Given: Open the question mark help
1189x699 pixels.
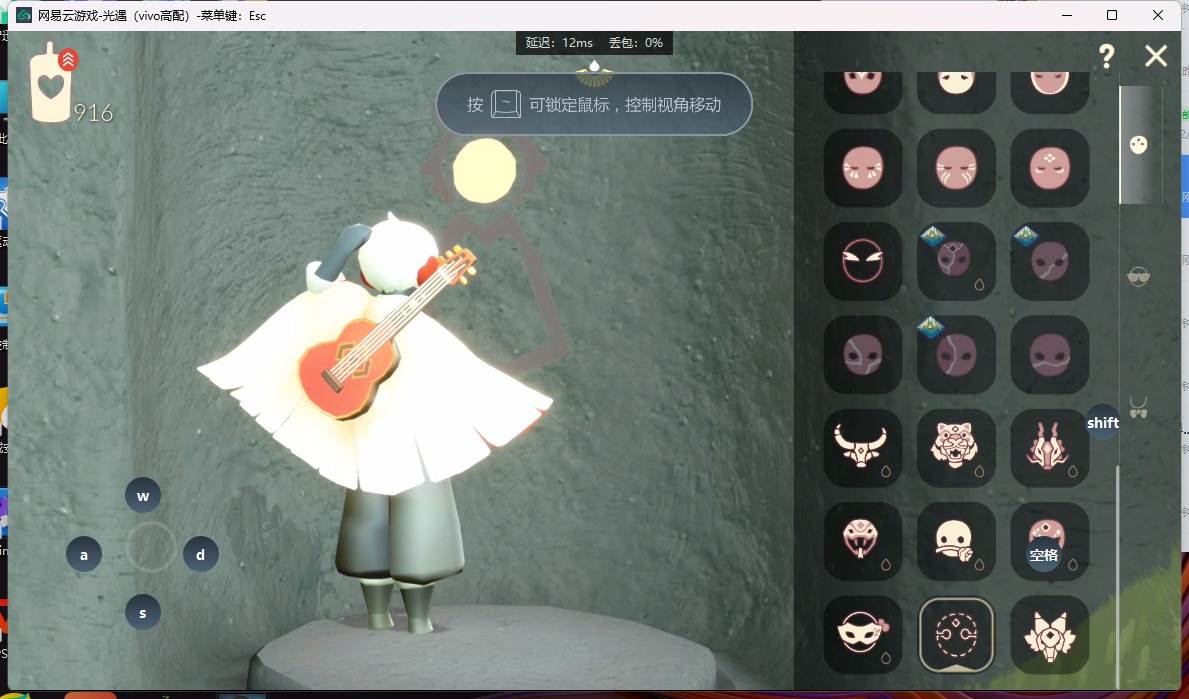Looking at the screenshot, I should point(1106,55).
